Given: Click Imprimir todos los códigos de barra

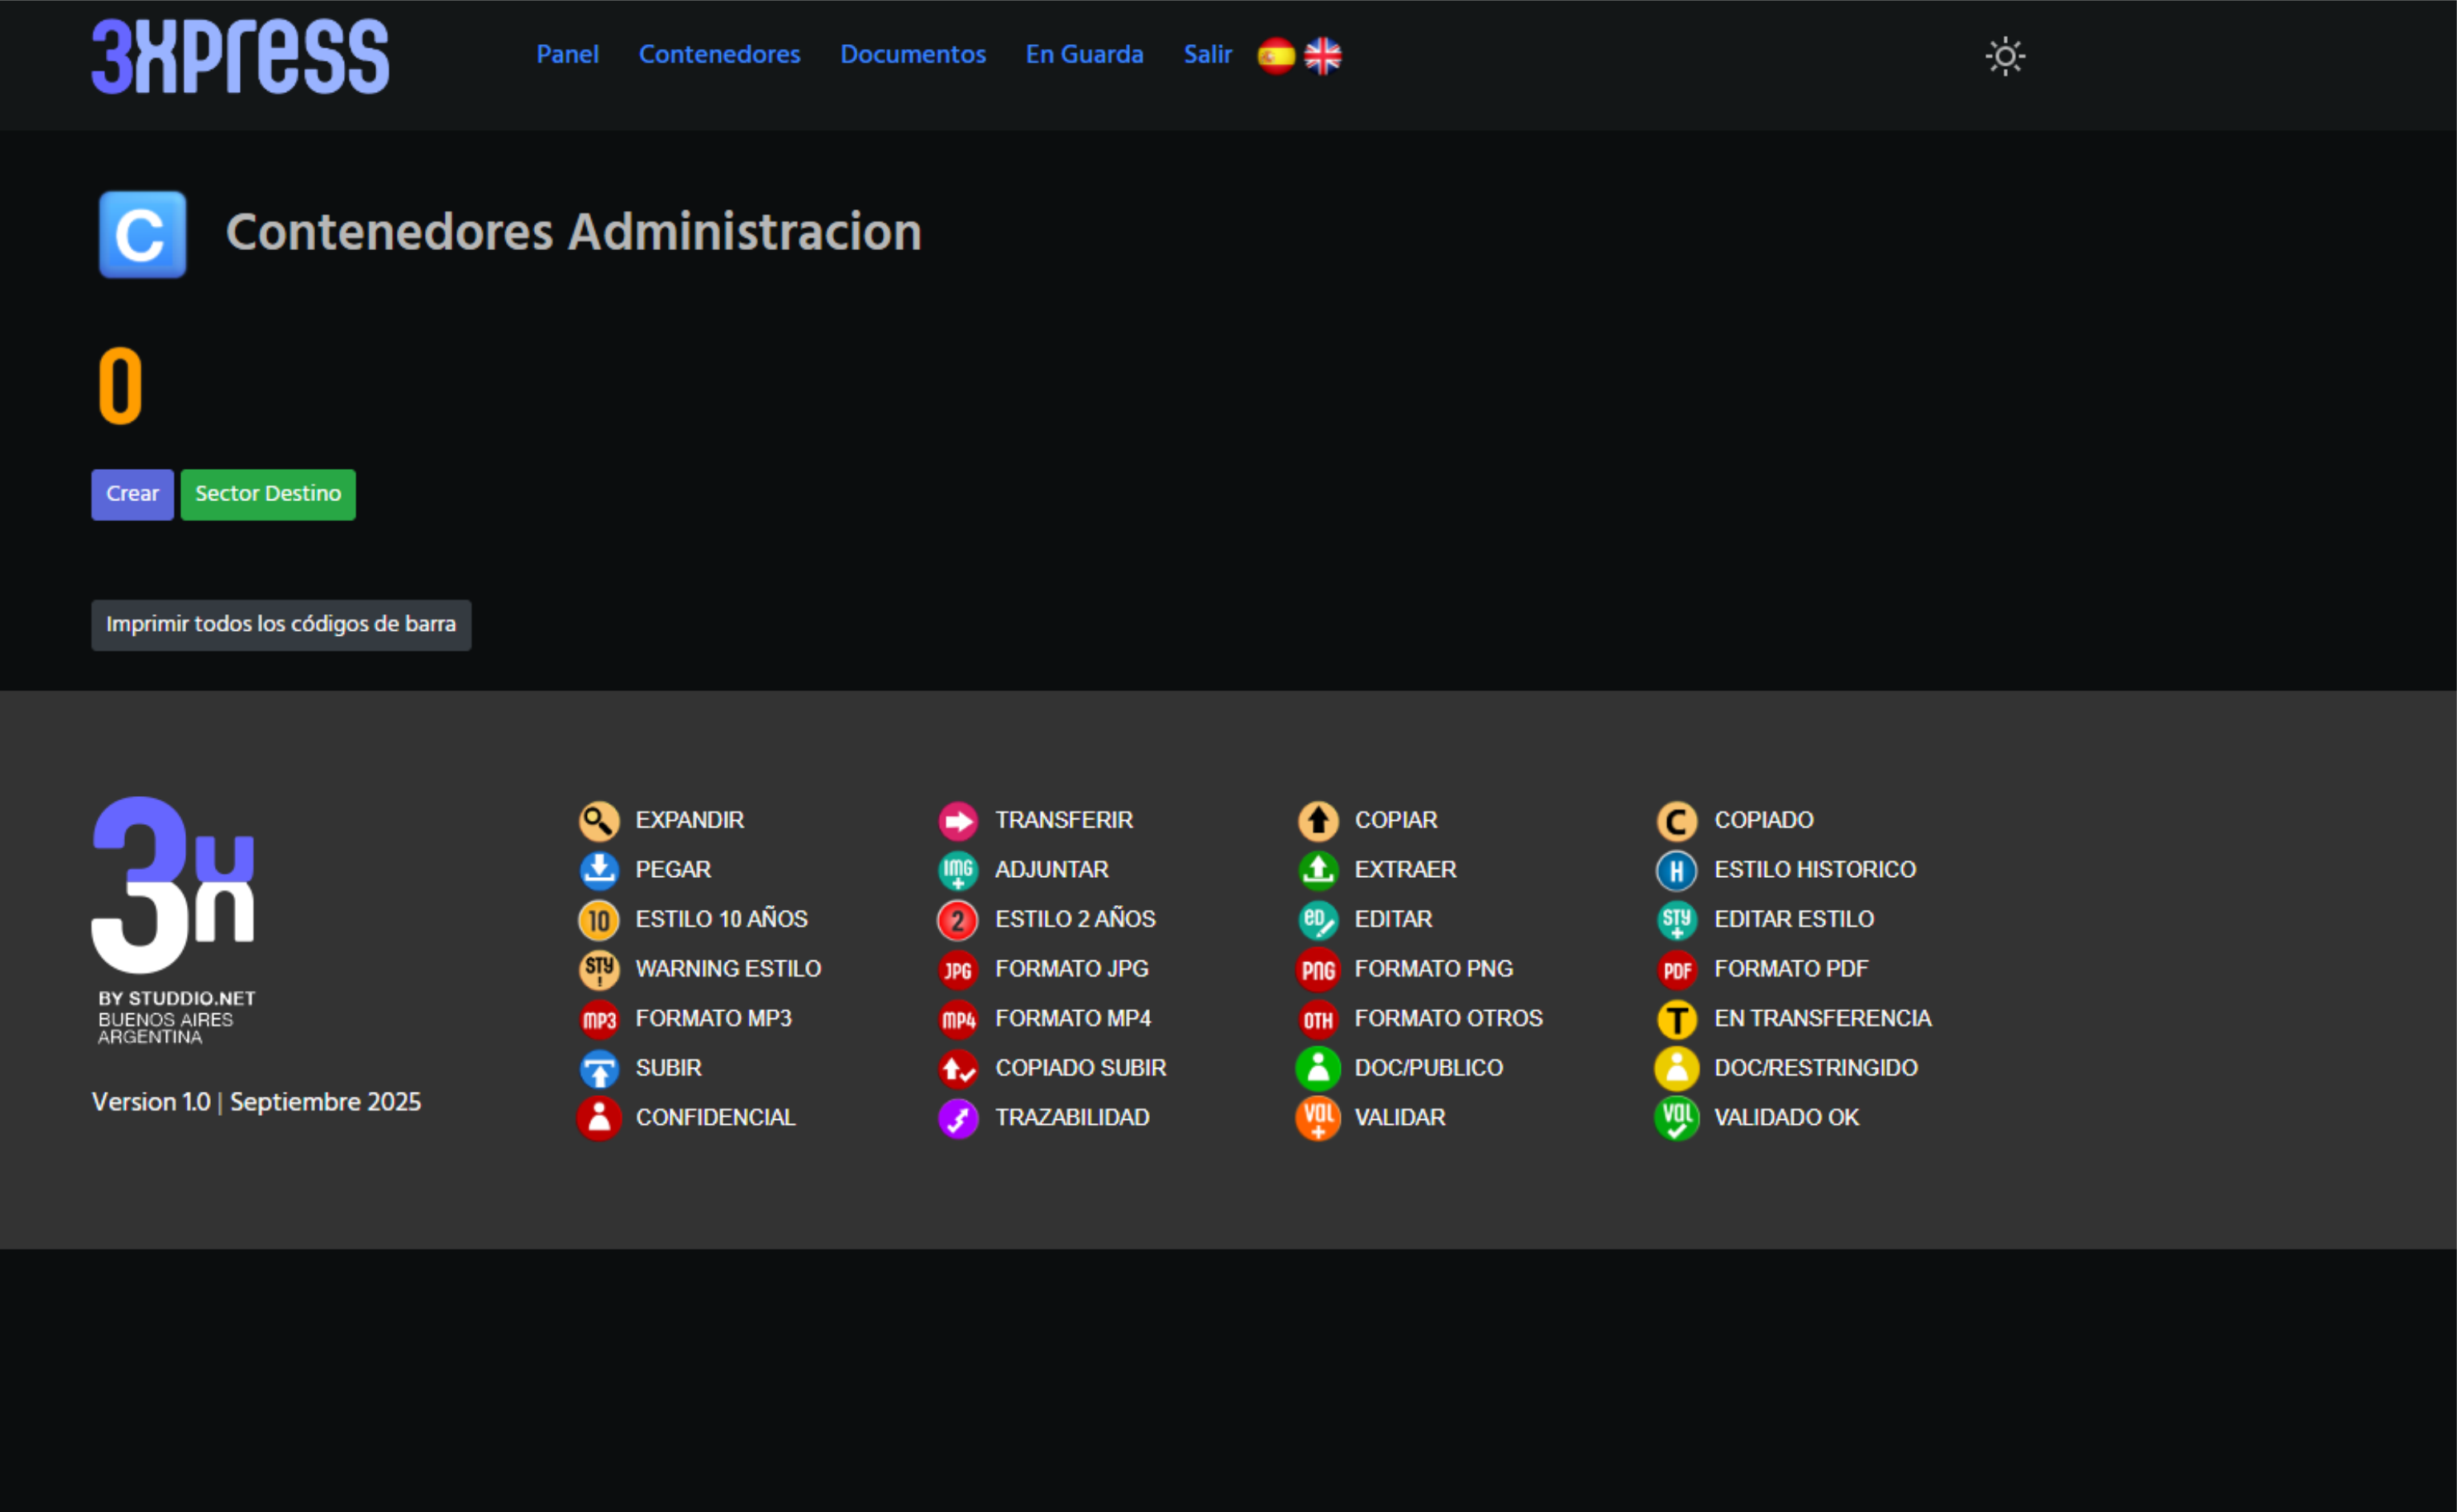Looking at the screenshot, I should point(281,625).
